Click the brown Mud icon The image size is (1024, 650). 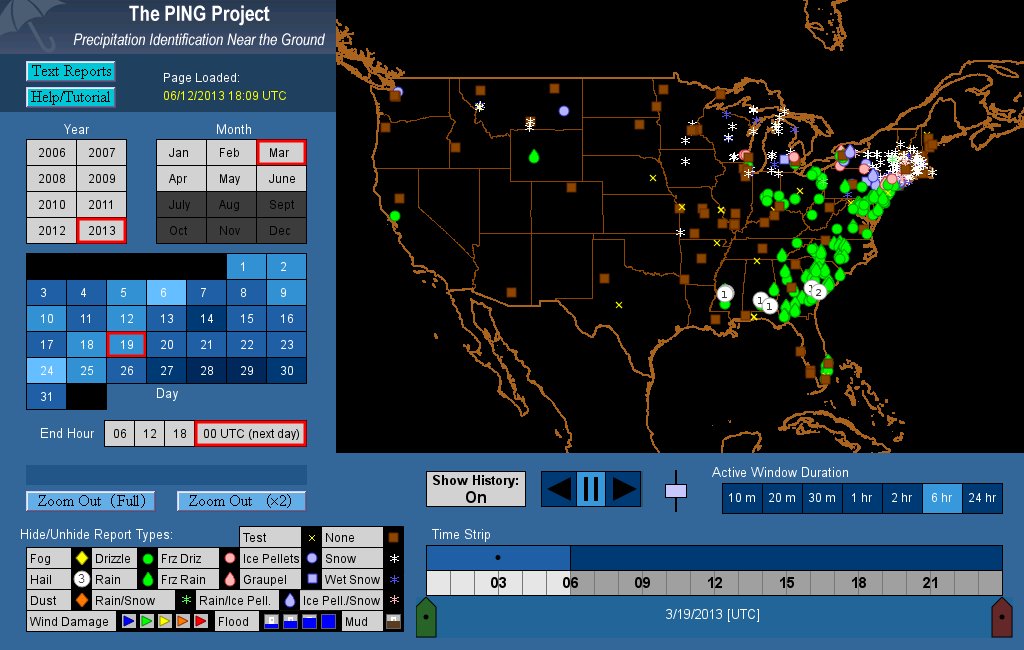point(393,621)
